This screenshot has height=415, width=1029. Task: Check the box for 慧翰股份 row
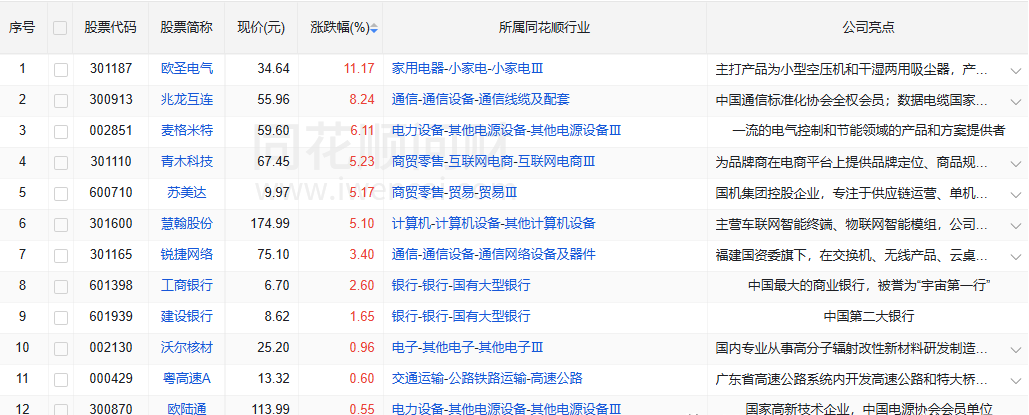click(x=61, y=225)
